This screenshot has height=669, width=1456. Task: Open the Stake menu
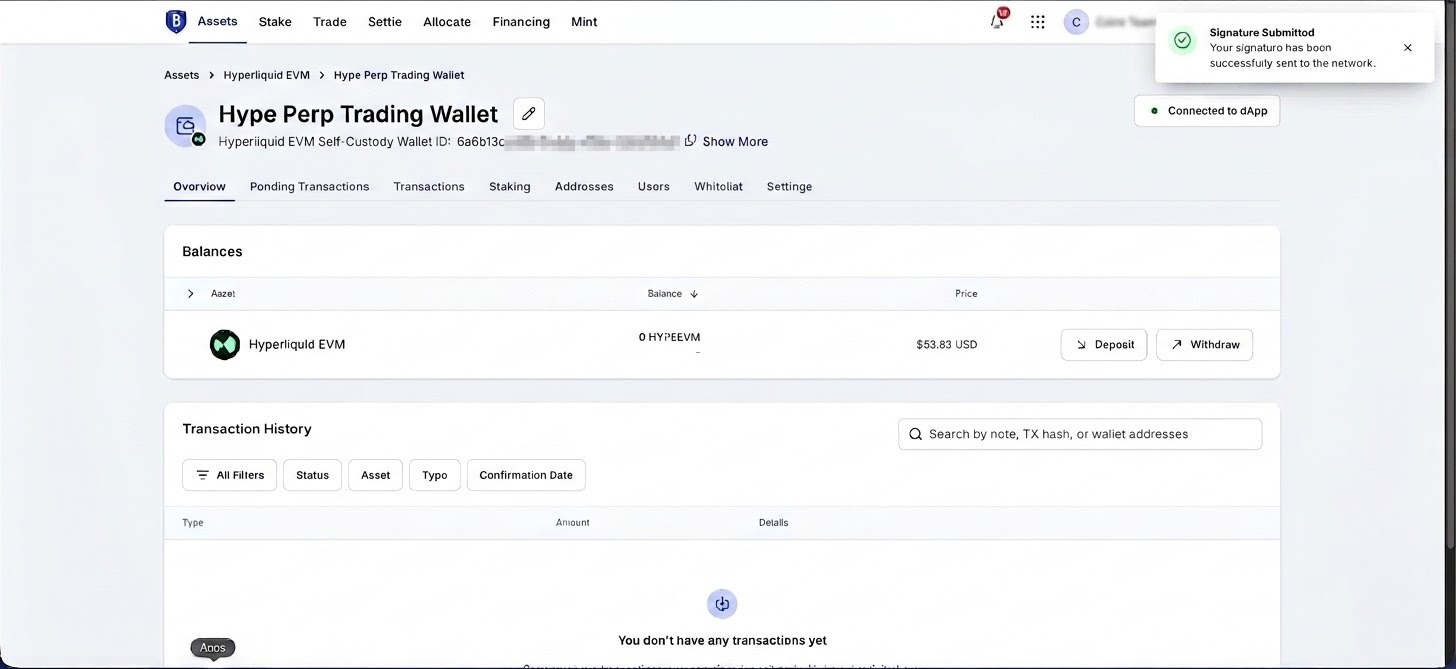275,22
